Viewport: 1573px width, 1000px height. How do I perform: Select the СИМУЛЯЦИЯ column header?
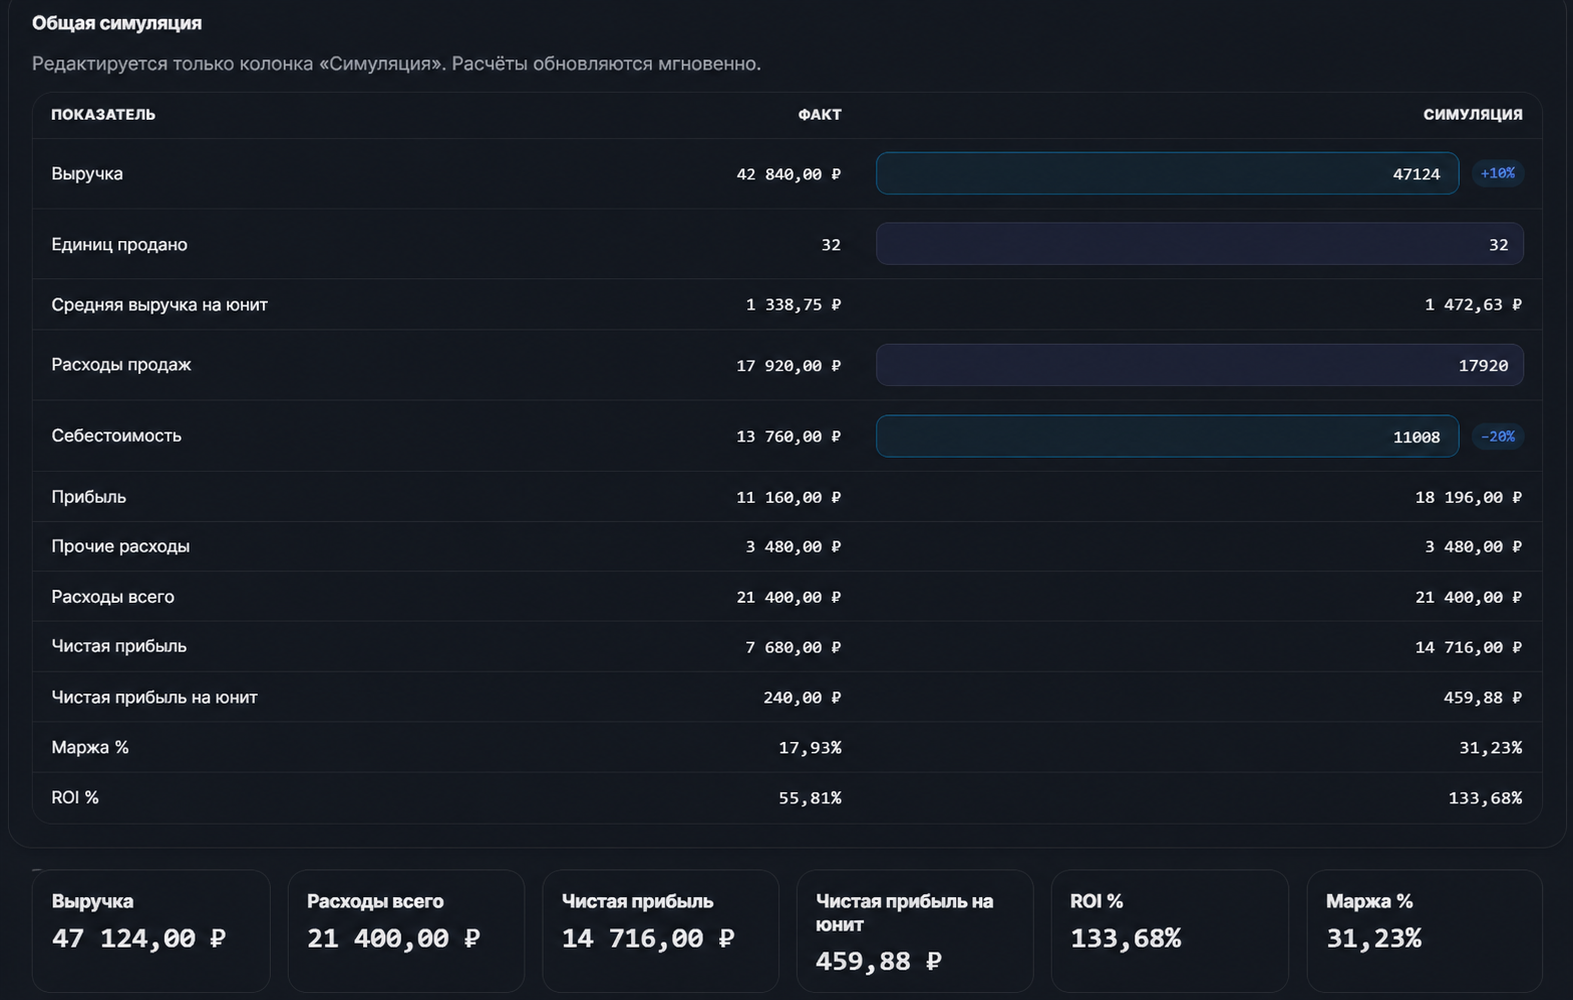click(1473, 114)
